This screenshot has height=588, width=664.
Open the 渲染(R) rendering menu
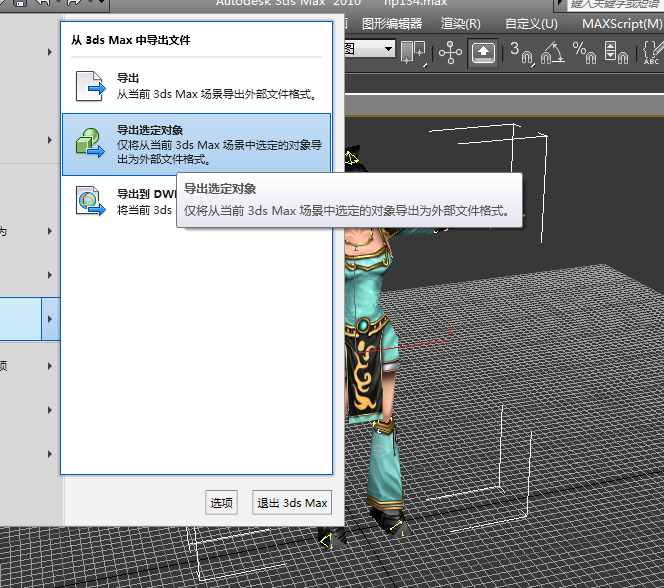pyautogui.click(x=461, y=24)
